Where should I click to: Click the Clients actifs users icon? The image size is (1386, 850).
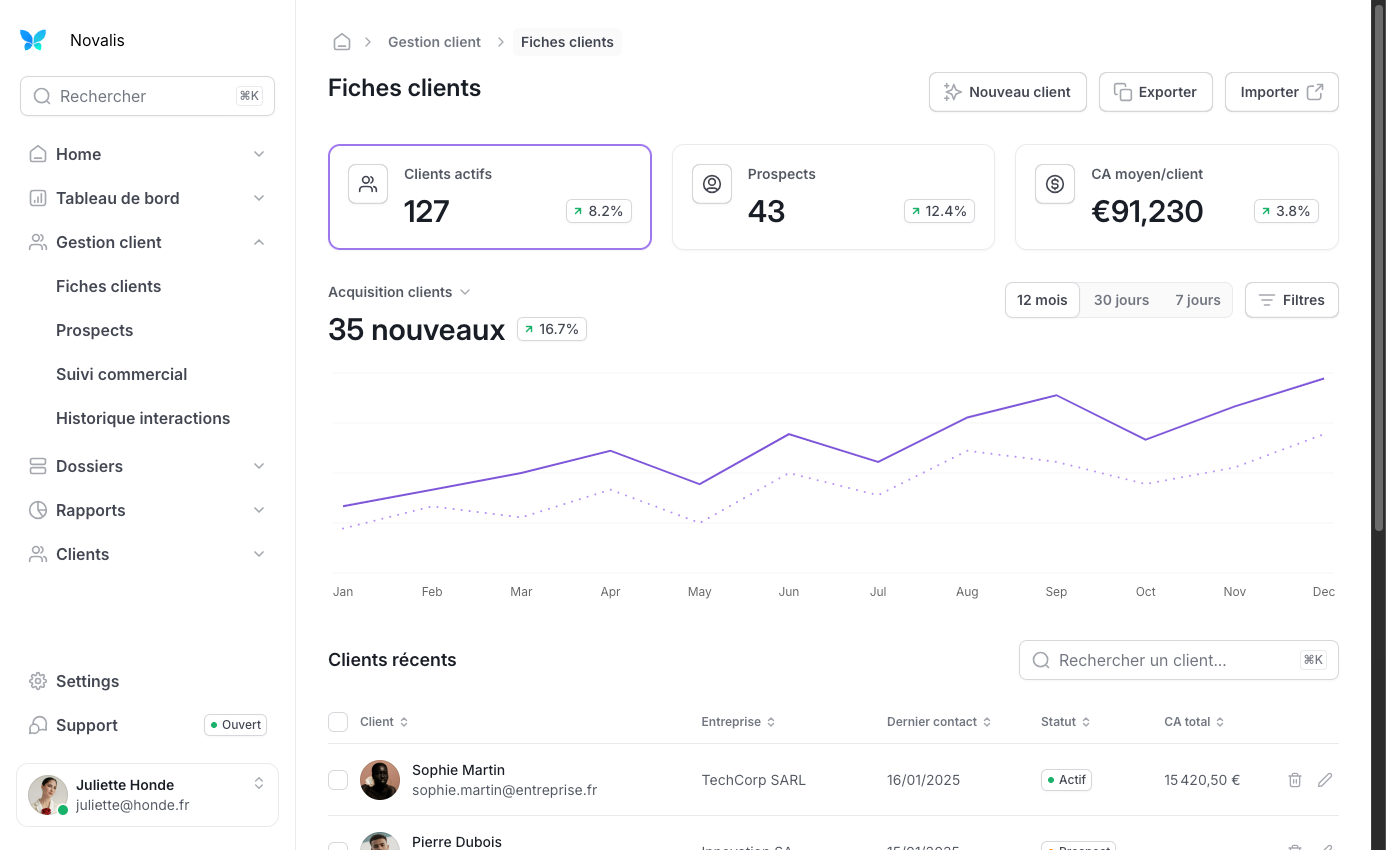[368, 184]
